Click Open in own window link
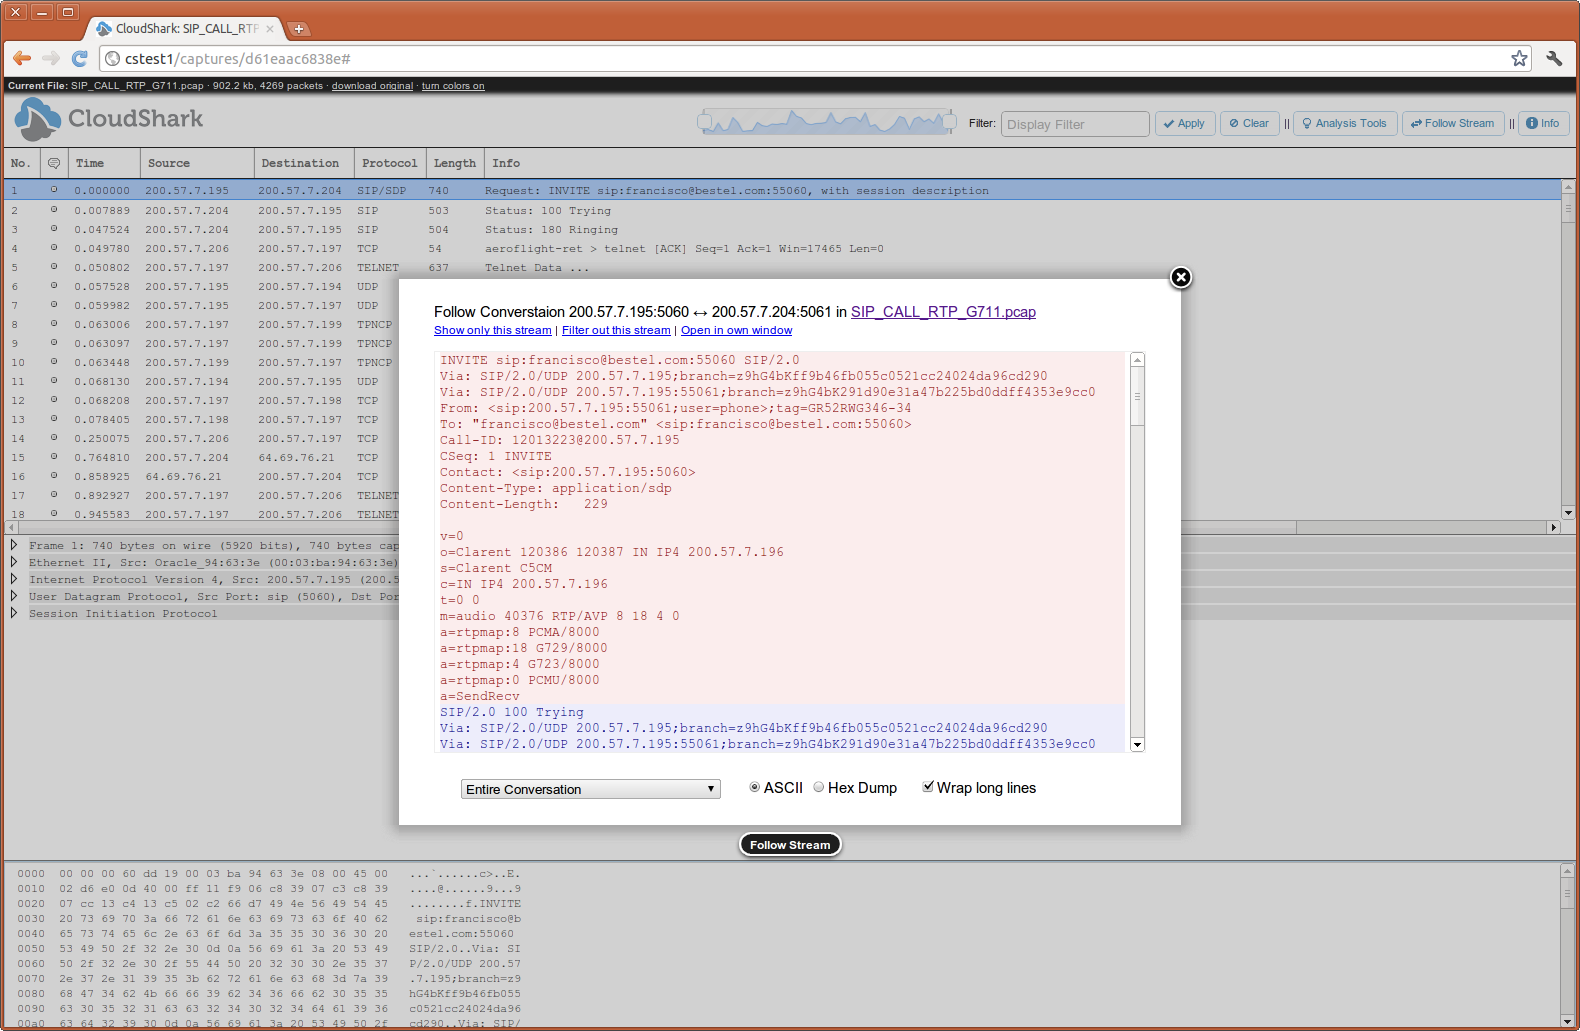Screen dimensions: 1580x1031 736,330
